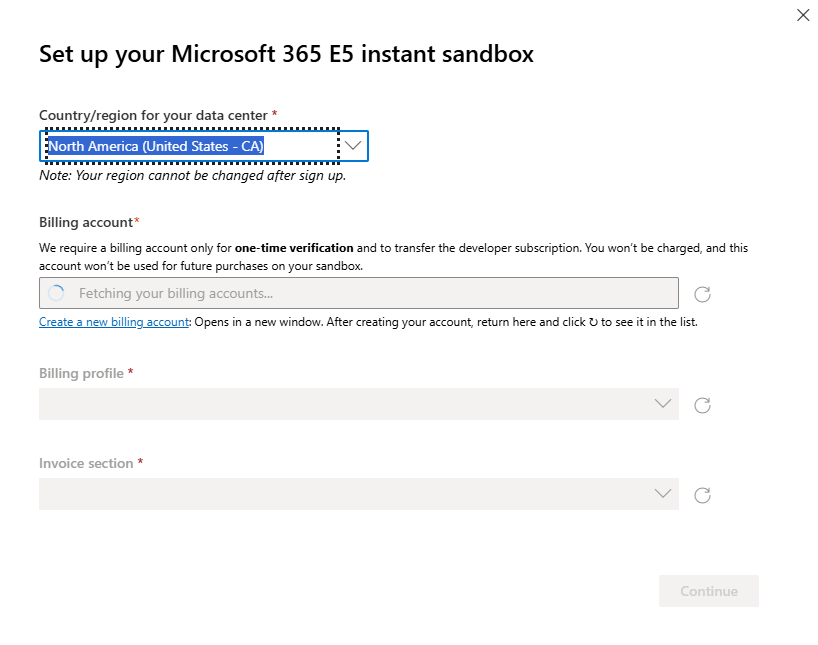The height and width of the screenshot is (645, 818).
Task: Refresh the Billing profile list
Action: [x=702, y=405]
